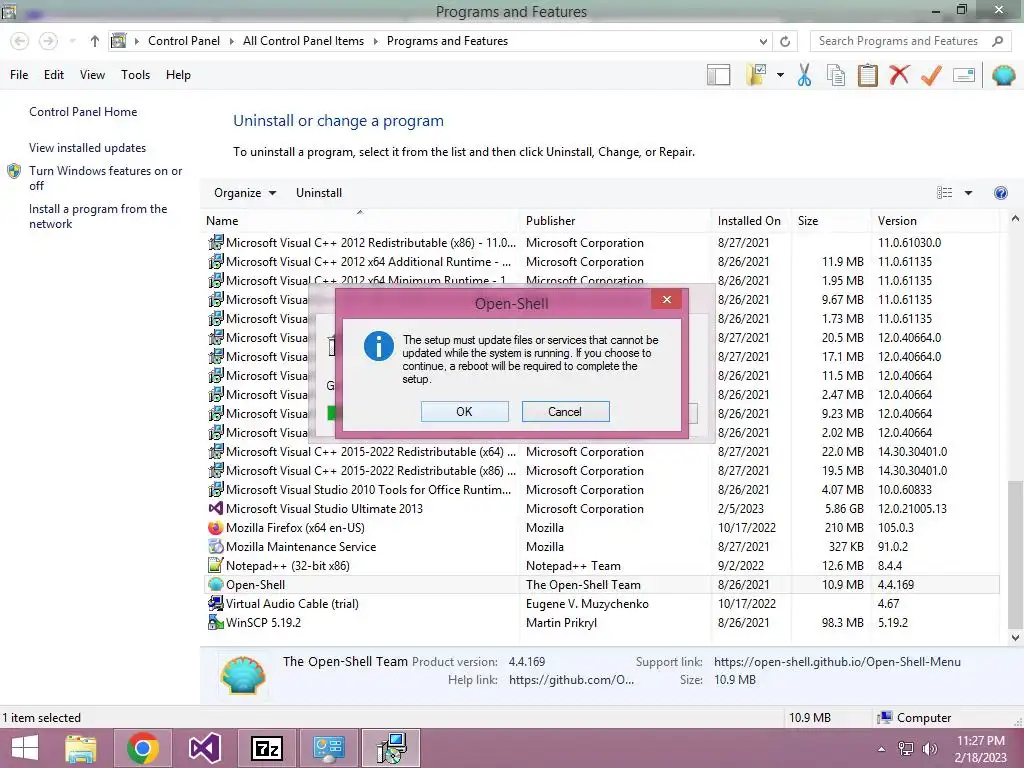Click the Uninstall command button
The height and width of the screenshot is (768, 1024).
click(319, 193)
